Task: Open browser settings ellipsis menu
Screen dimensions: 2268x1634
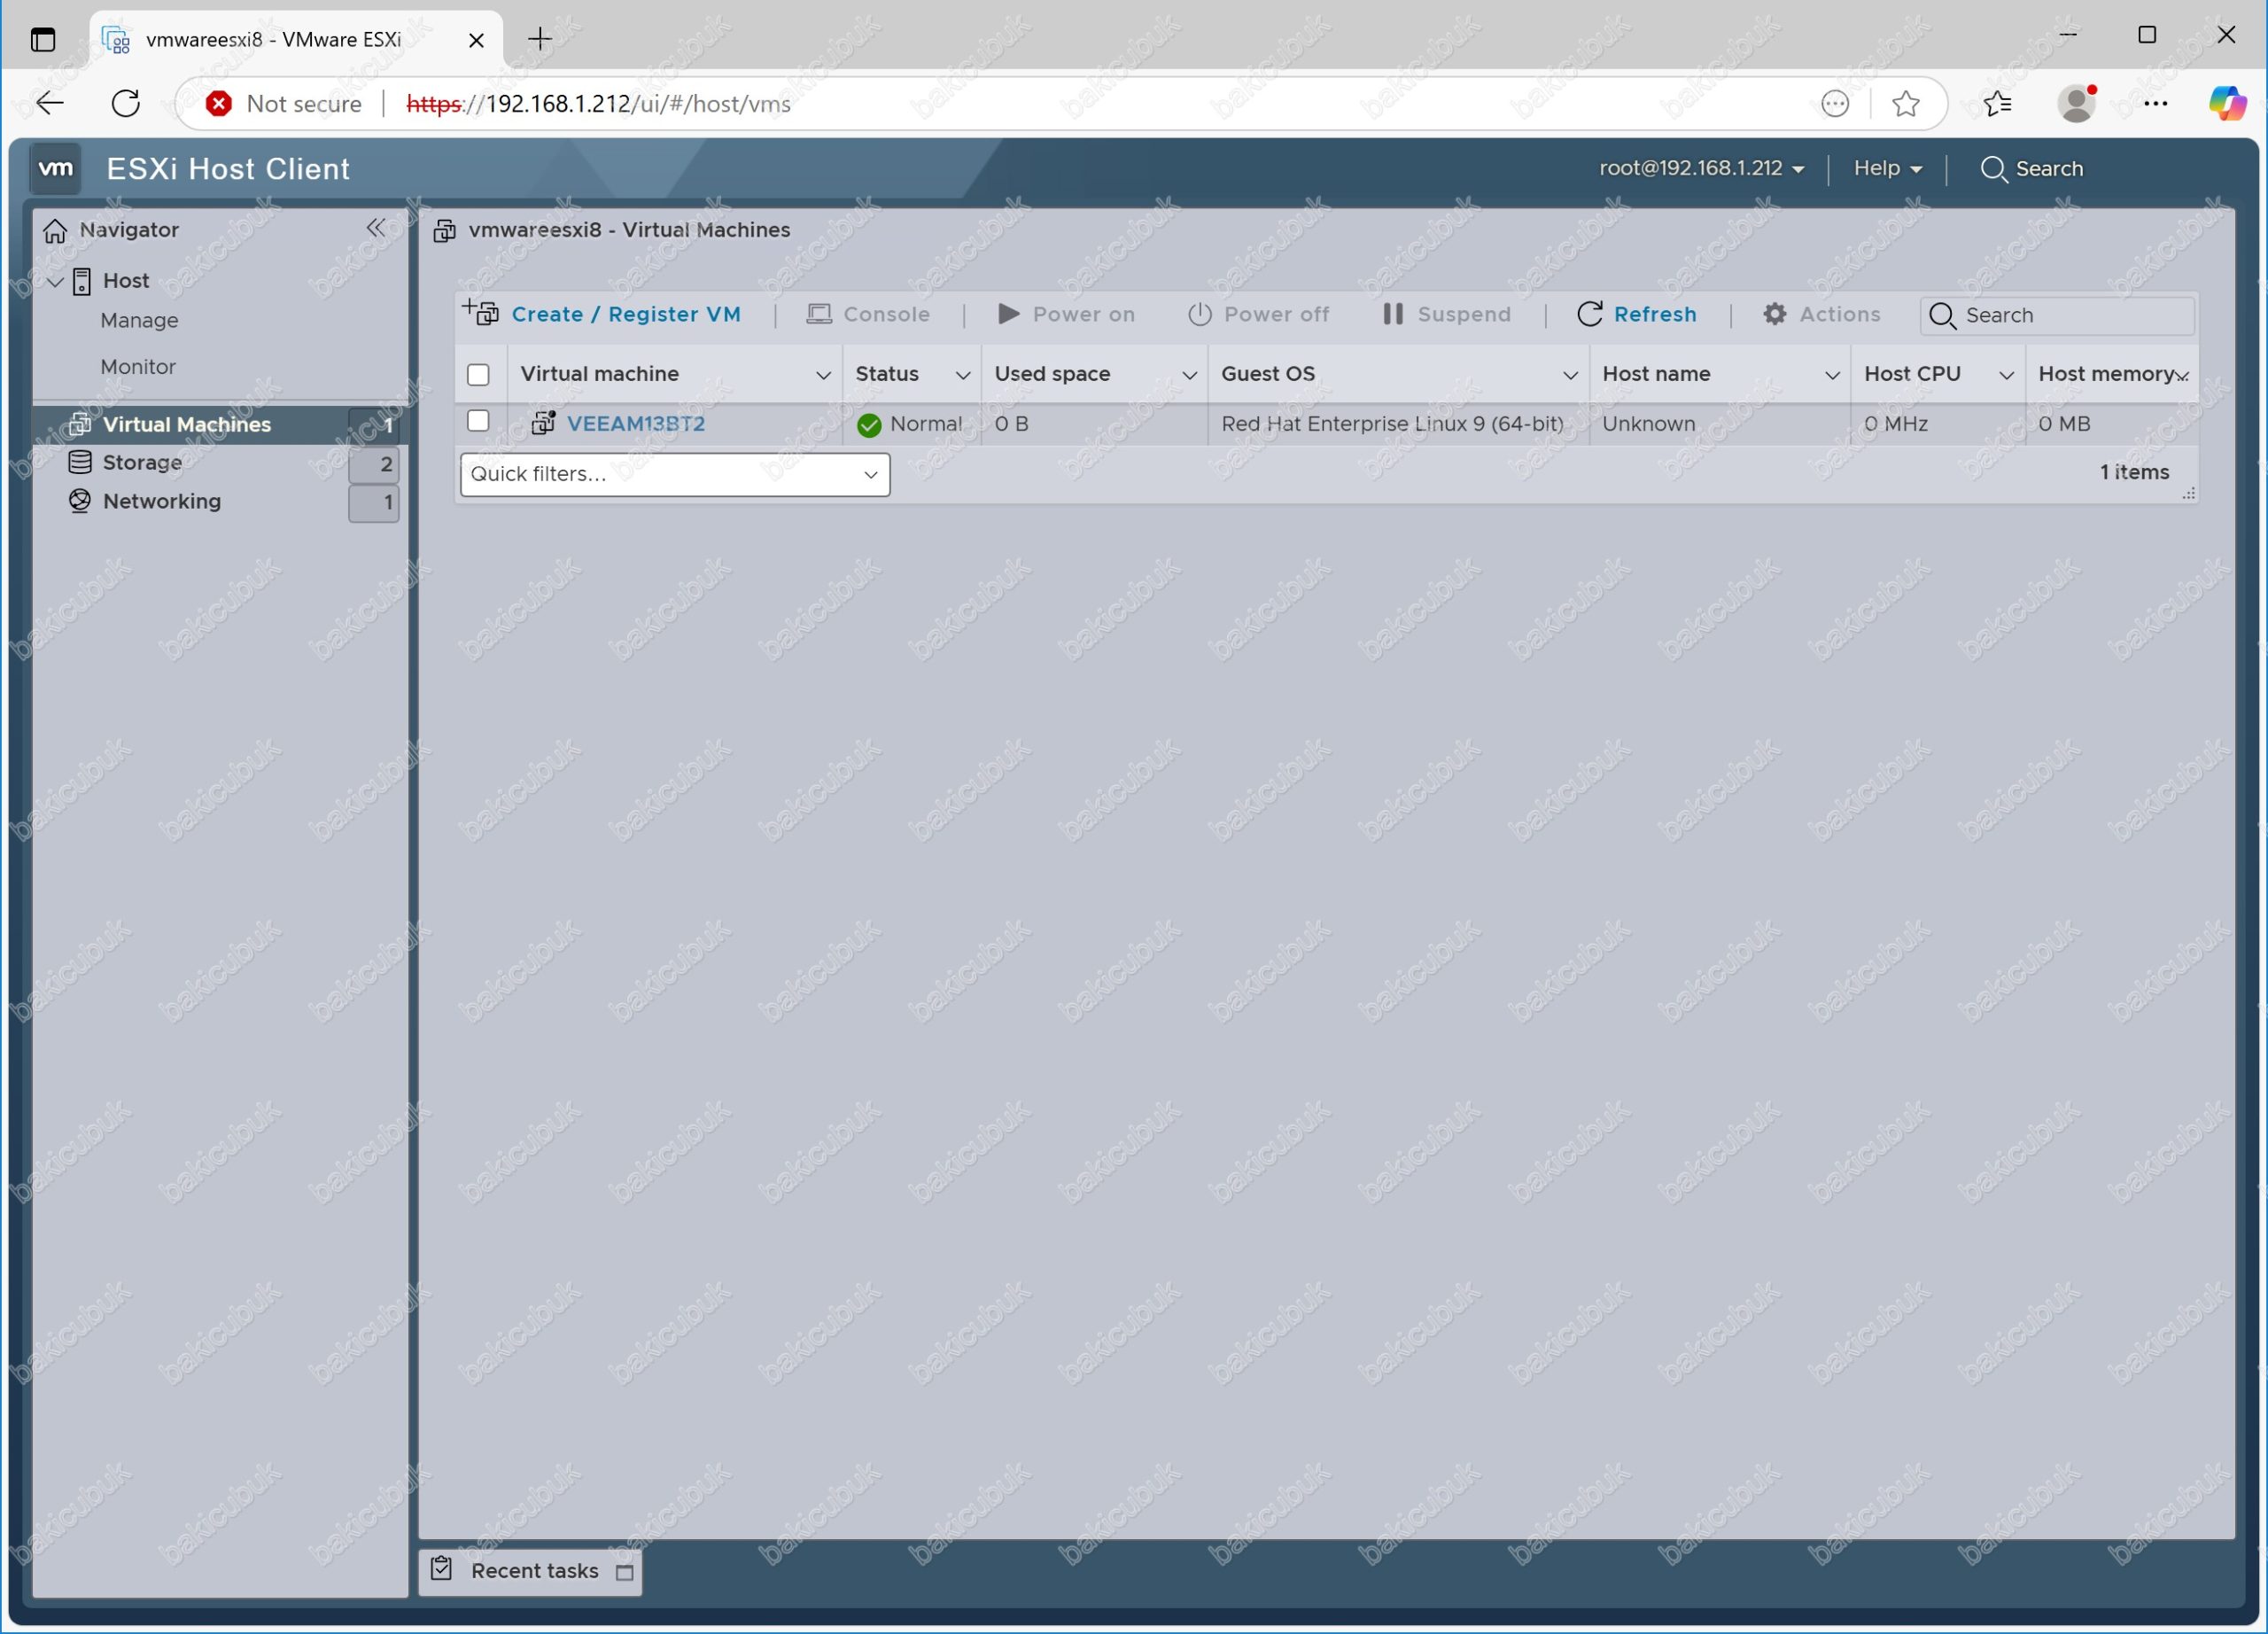Action: point(2156,103)
